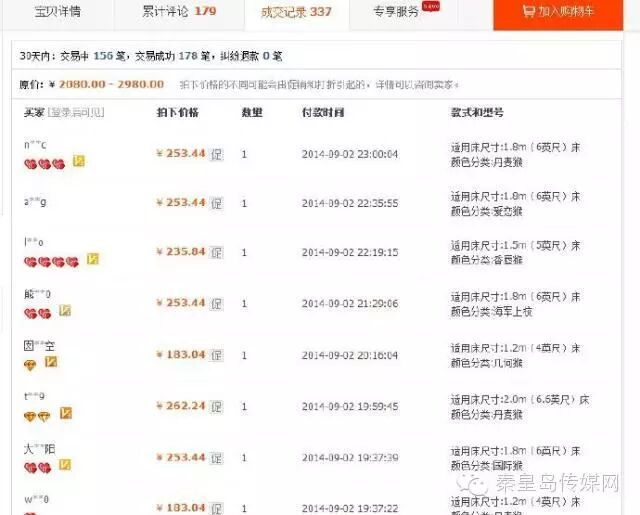
Task: Click 促 promo tag in 19:37:39 row
Action: pyautogui.click(x=216, y=458)
